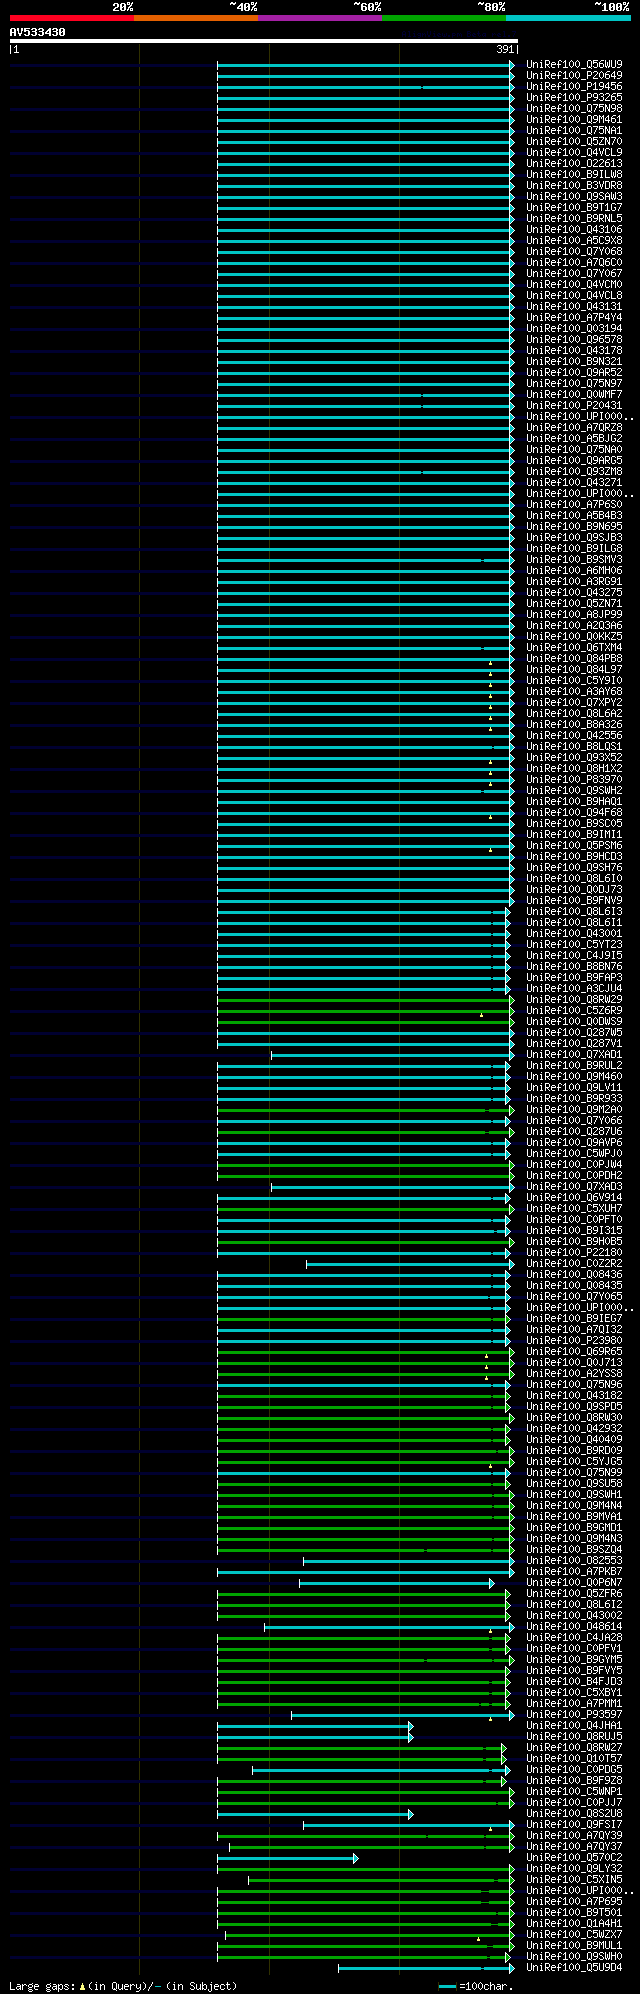The image size is (640, 1994).
Task: Click label UniRef100_Q43106
Action: tap(574, 229)
